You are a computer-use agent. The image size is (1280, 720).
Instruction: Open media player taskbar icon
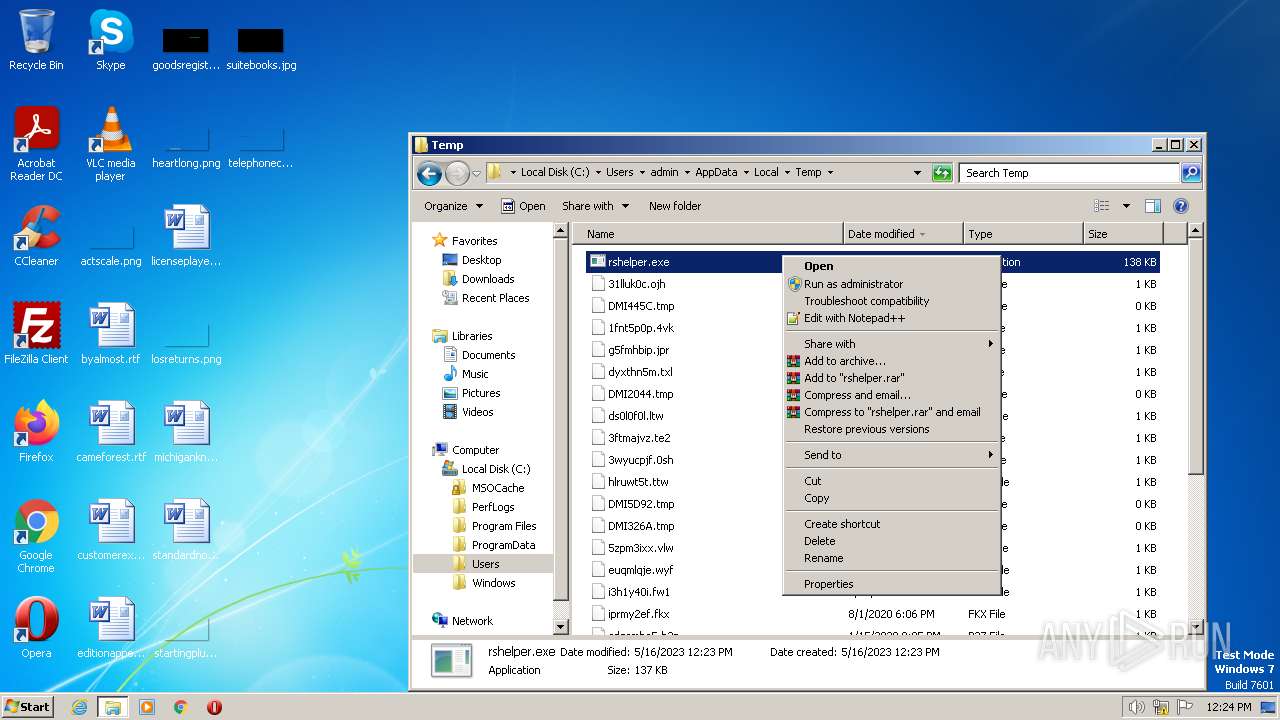click(x=147, y=707)
